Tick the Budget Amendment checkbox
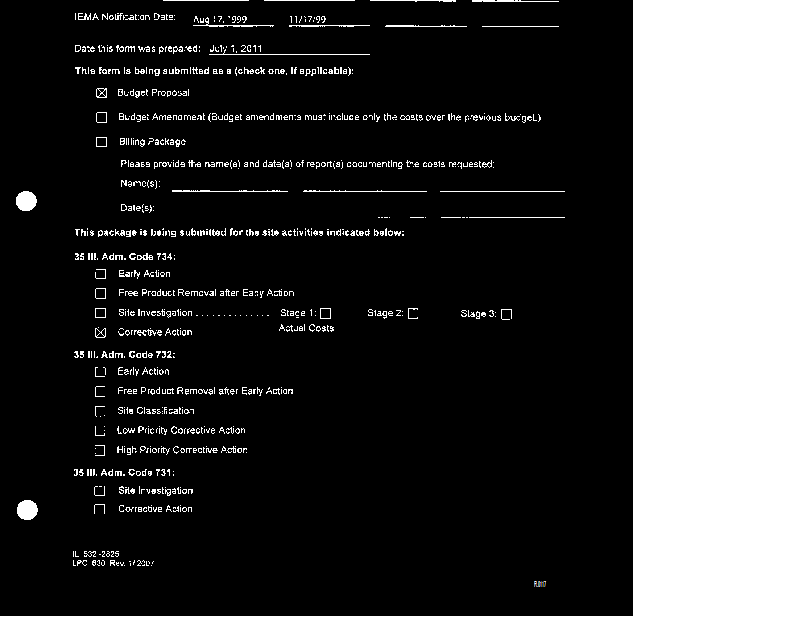 [101, 118]
